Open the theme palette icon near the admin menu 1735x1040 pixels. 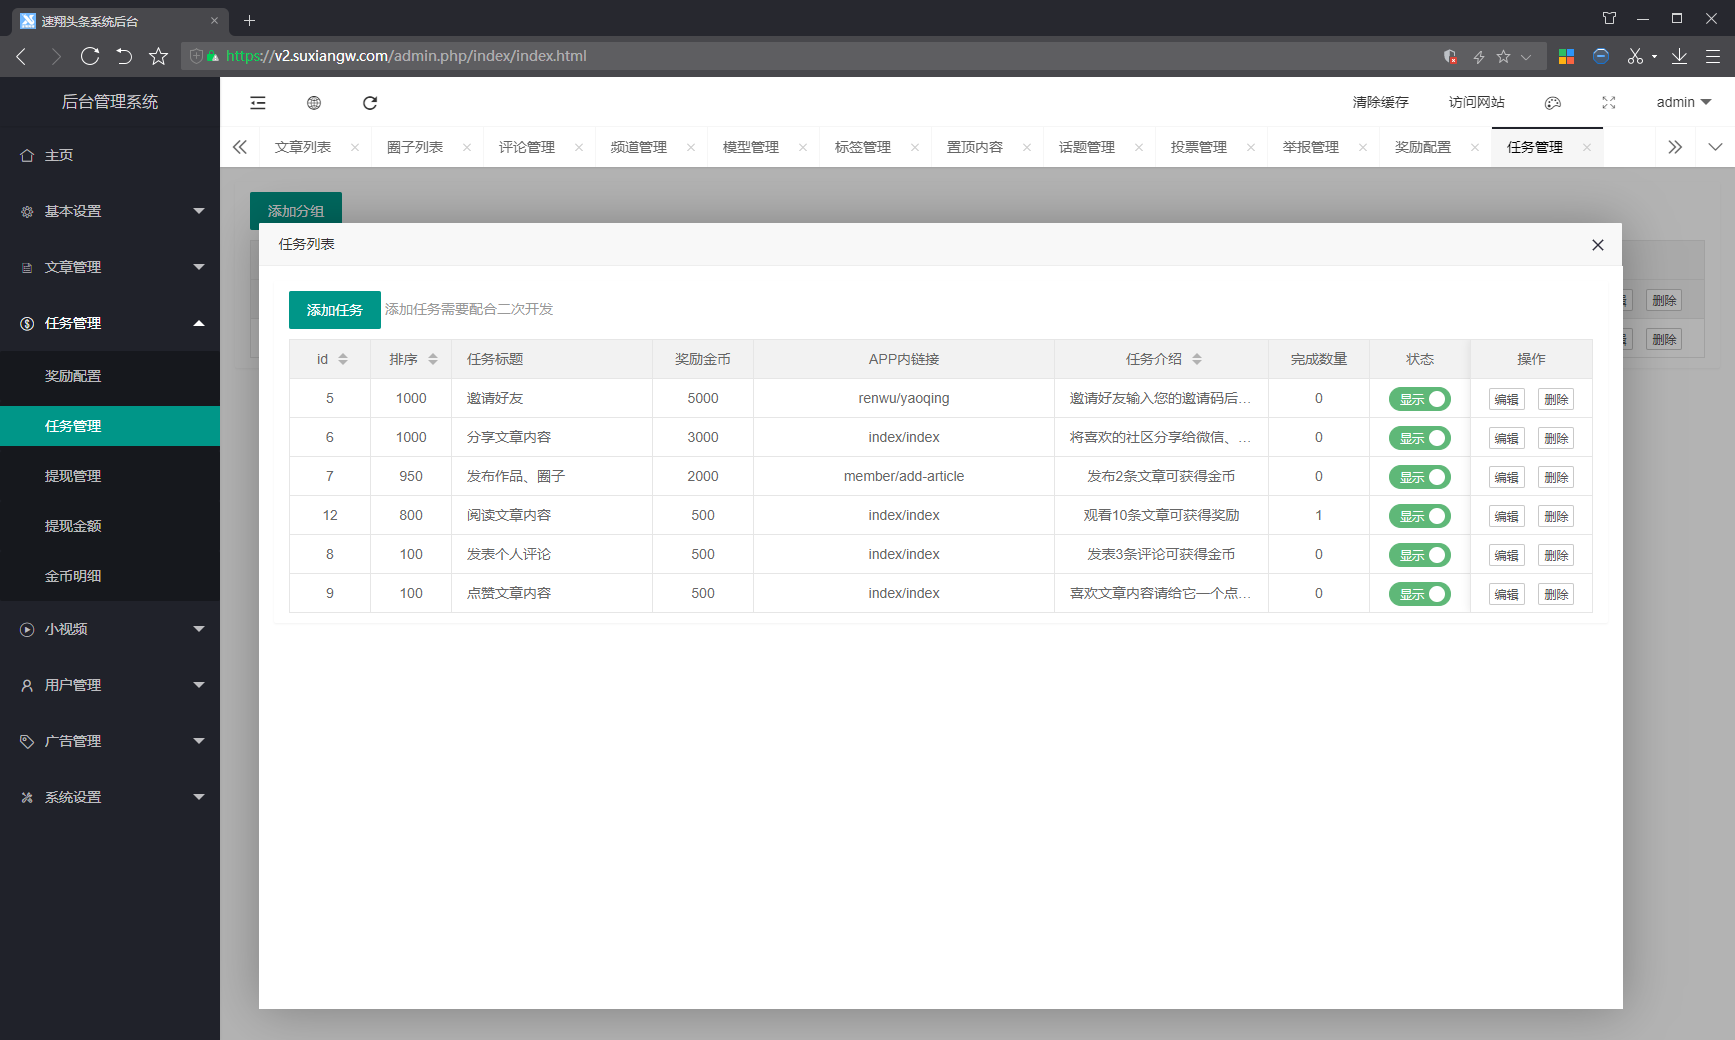tap(1553, 103)
